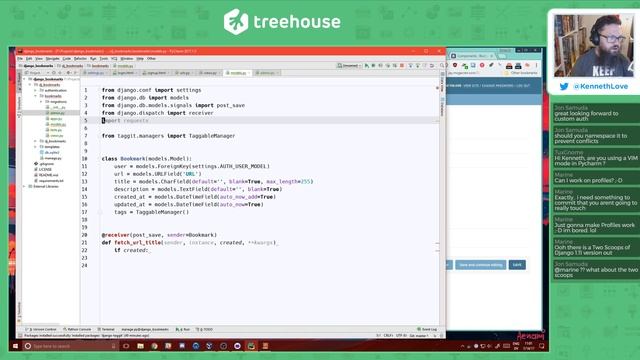Viewport: 640px width, 360px height.
Task: Click the @KennethLove Twitter handle
Action: tap(600, 87)
